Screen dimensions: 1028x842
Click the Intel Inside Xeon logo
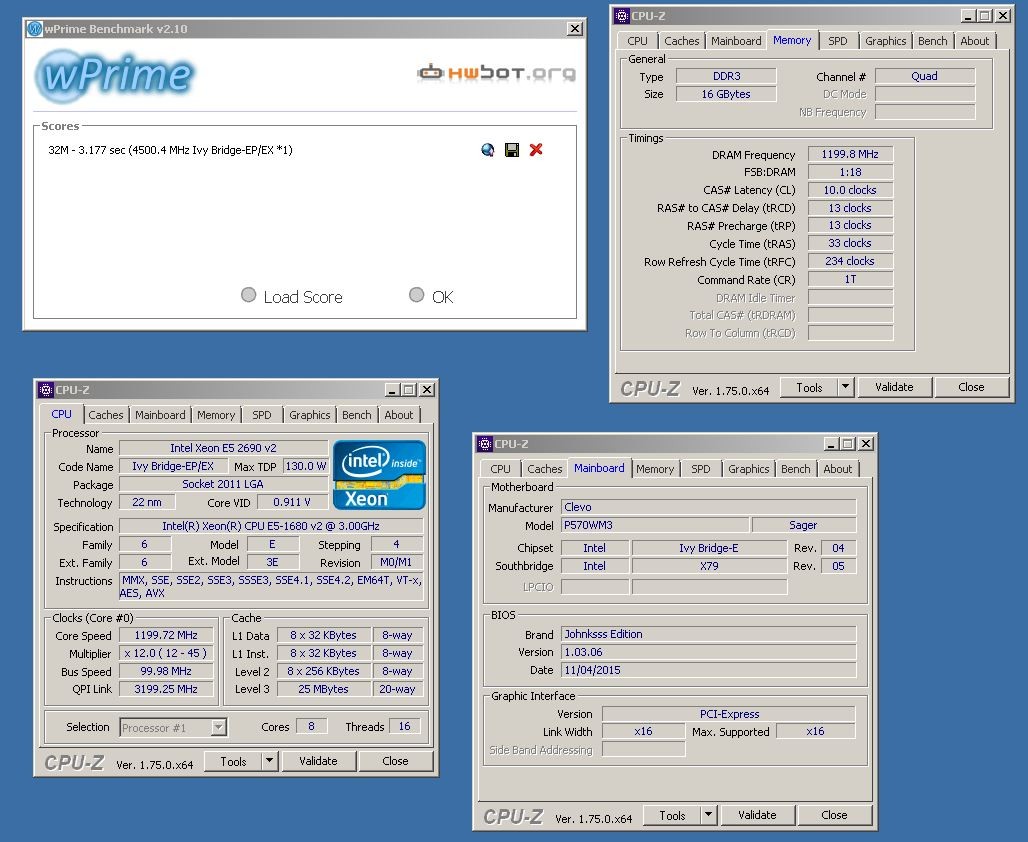pyautogui.click(x=379, y=475)
